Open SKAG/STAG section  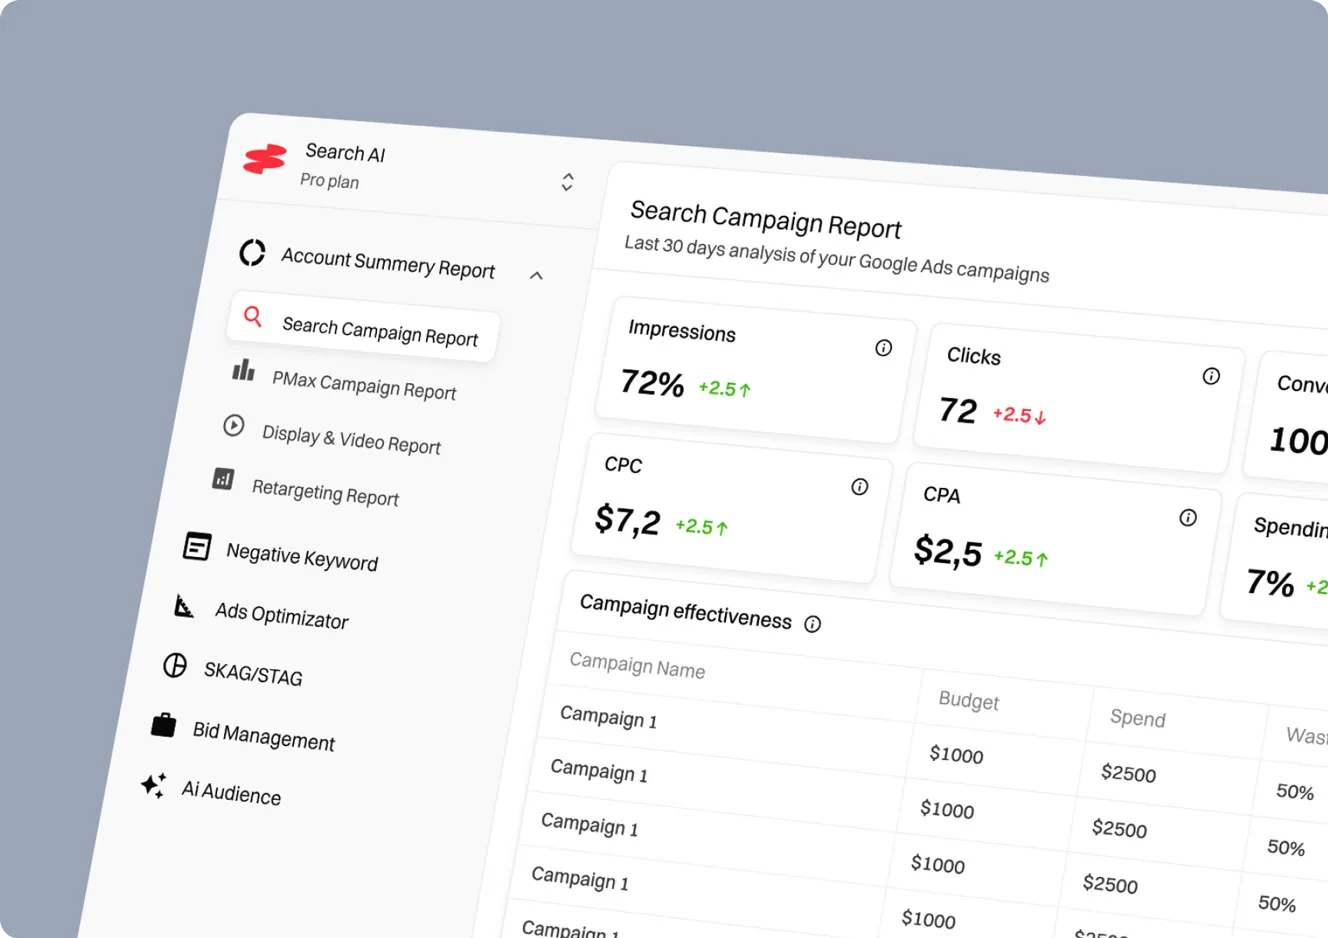[x=253, y=674]
